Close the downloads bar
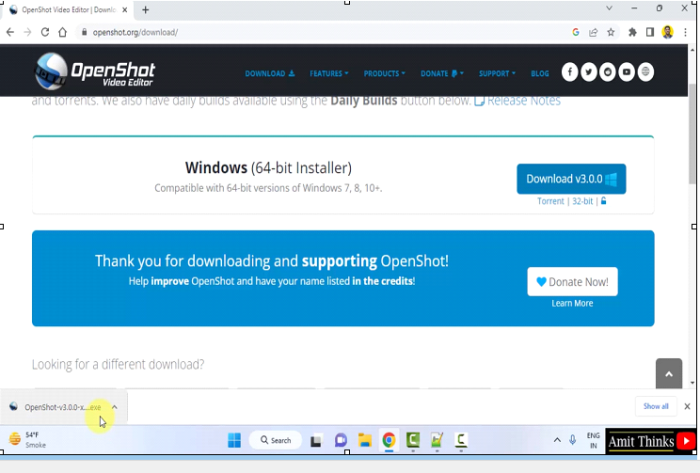700x473 pixels. 687,406
